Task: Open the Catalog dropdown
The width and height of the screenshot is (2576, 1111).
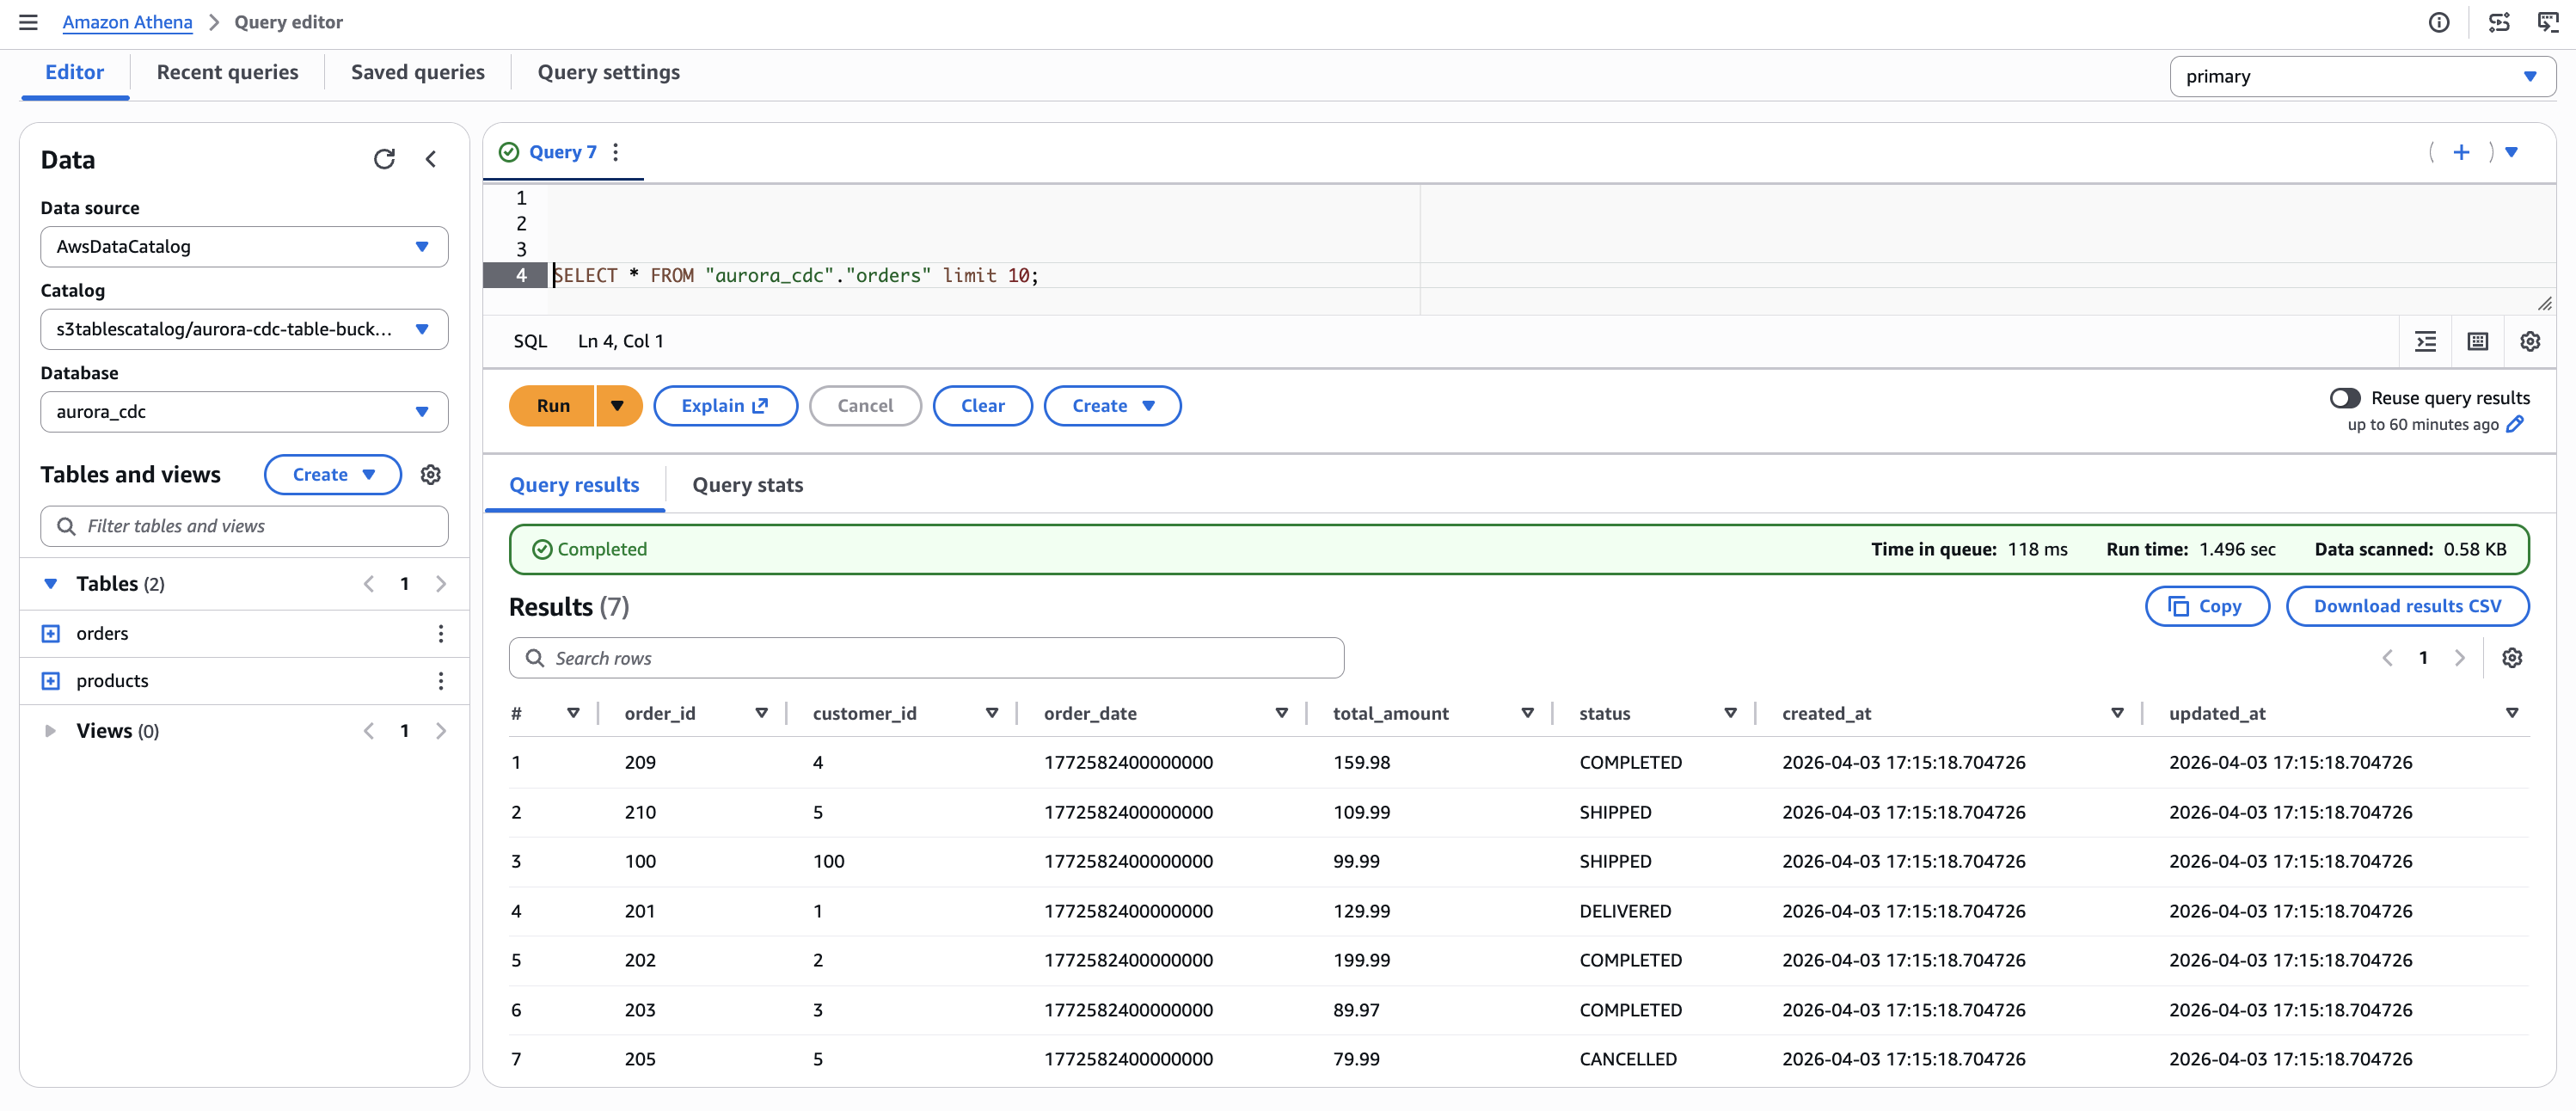Action: click(244, 329)
